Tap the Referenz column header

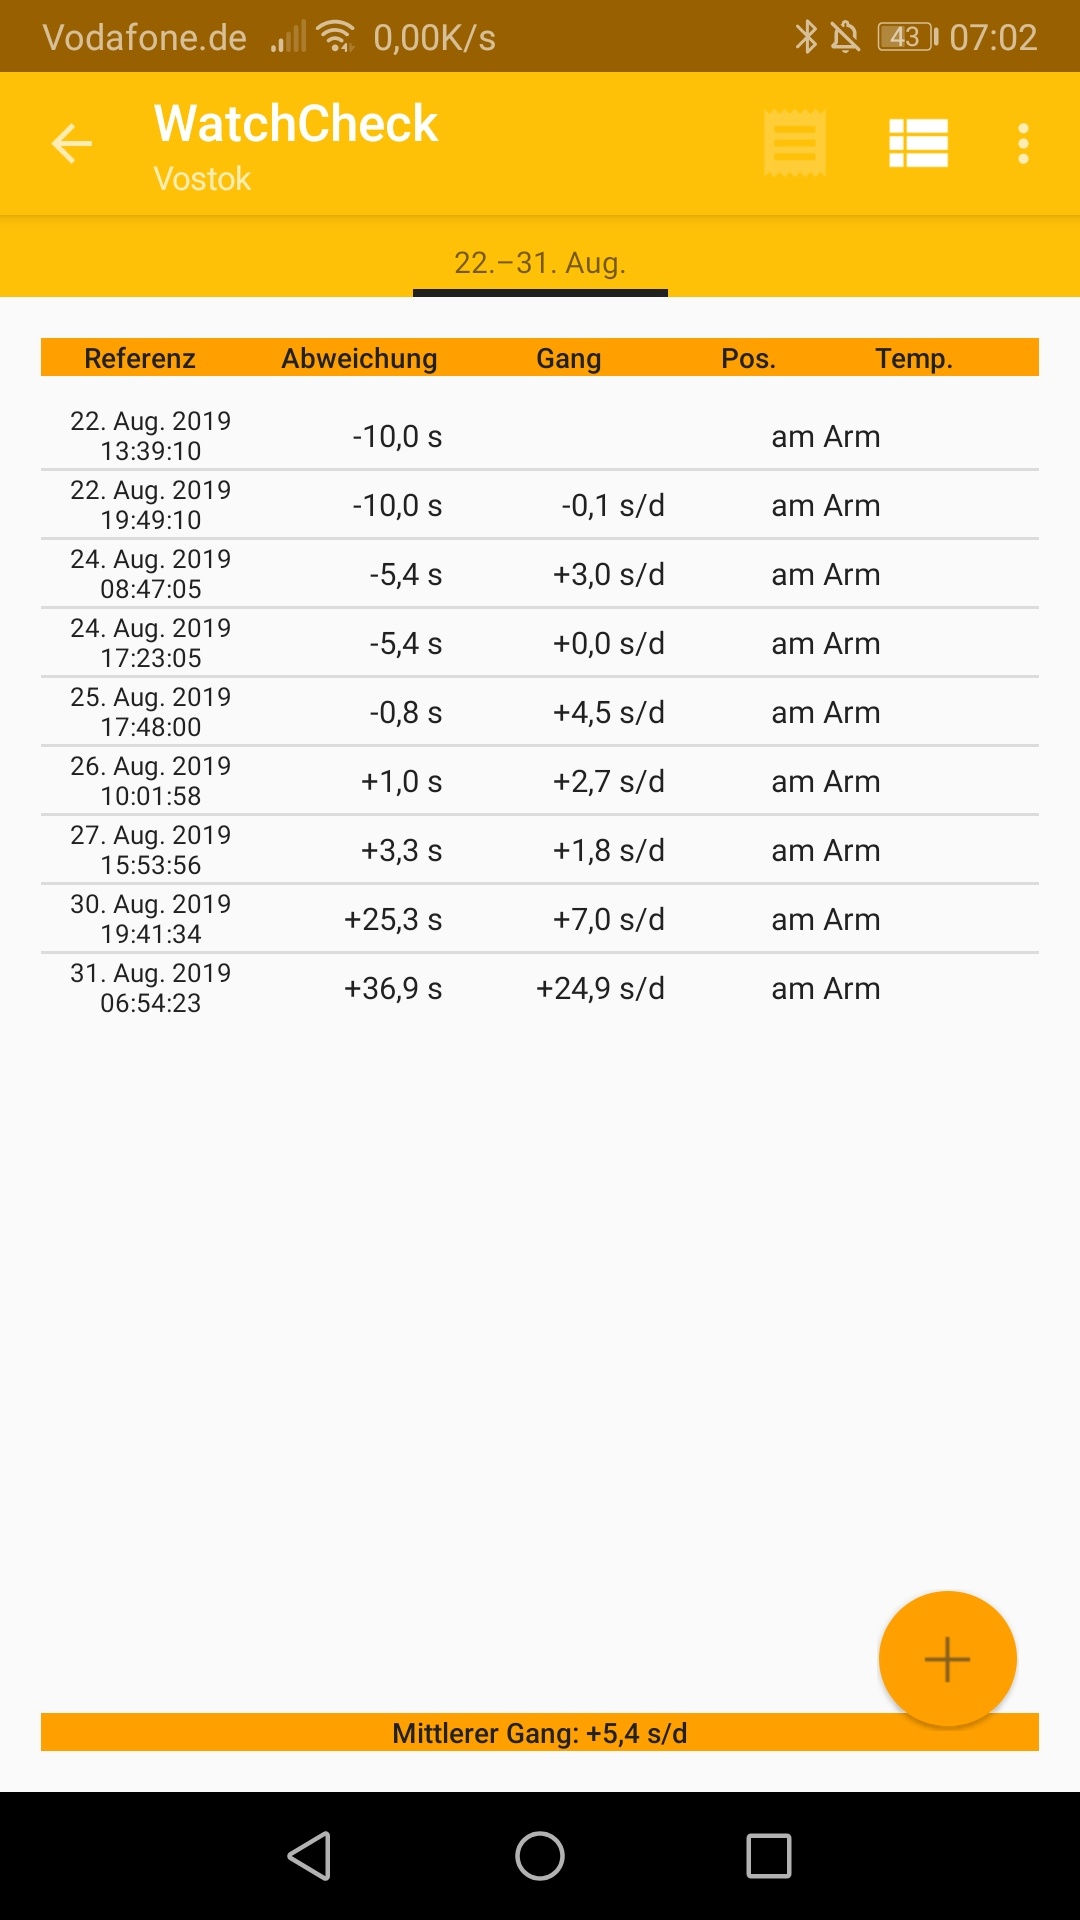point(140,358)
